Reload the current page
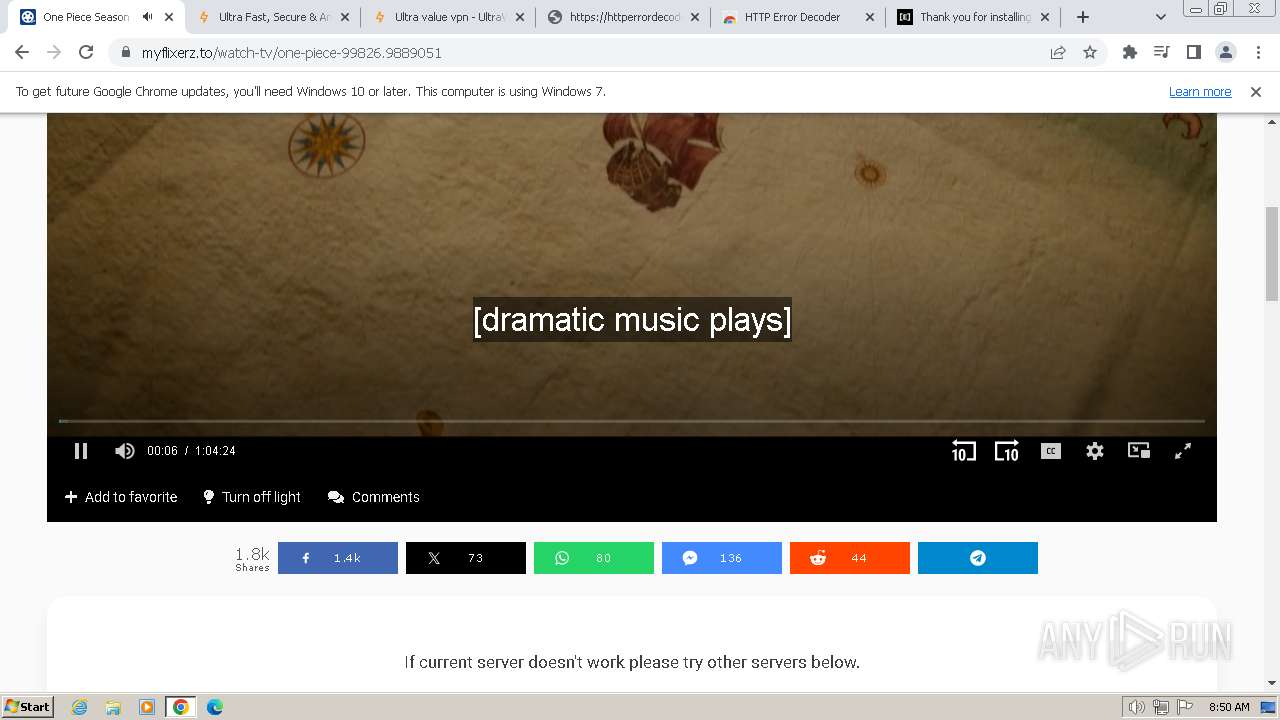Viewport: 1280px width, 720px height. coord(86,53)
